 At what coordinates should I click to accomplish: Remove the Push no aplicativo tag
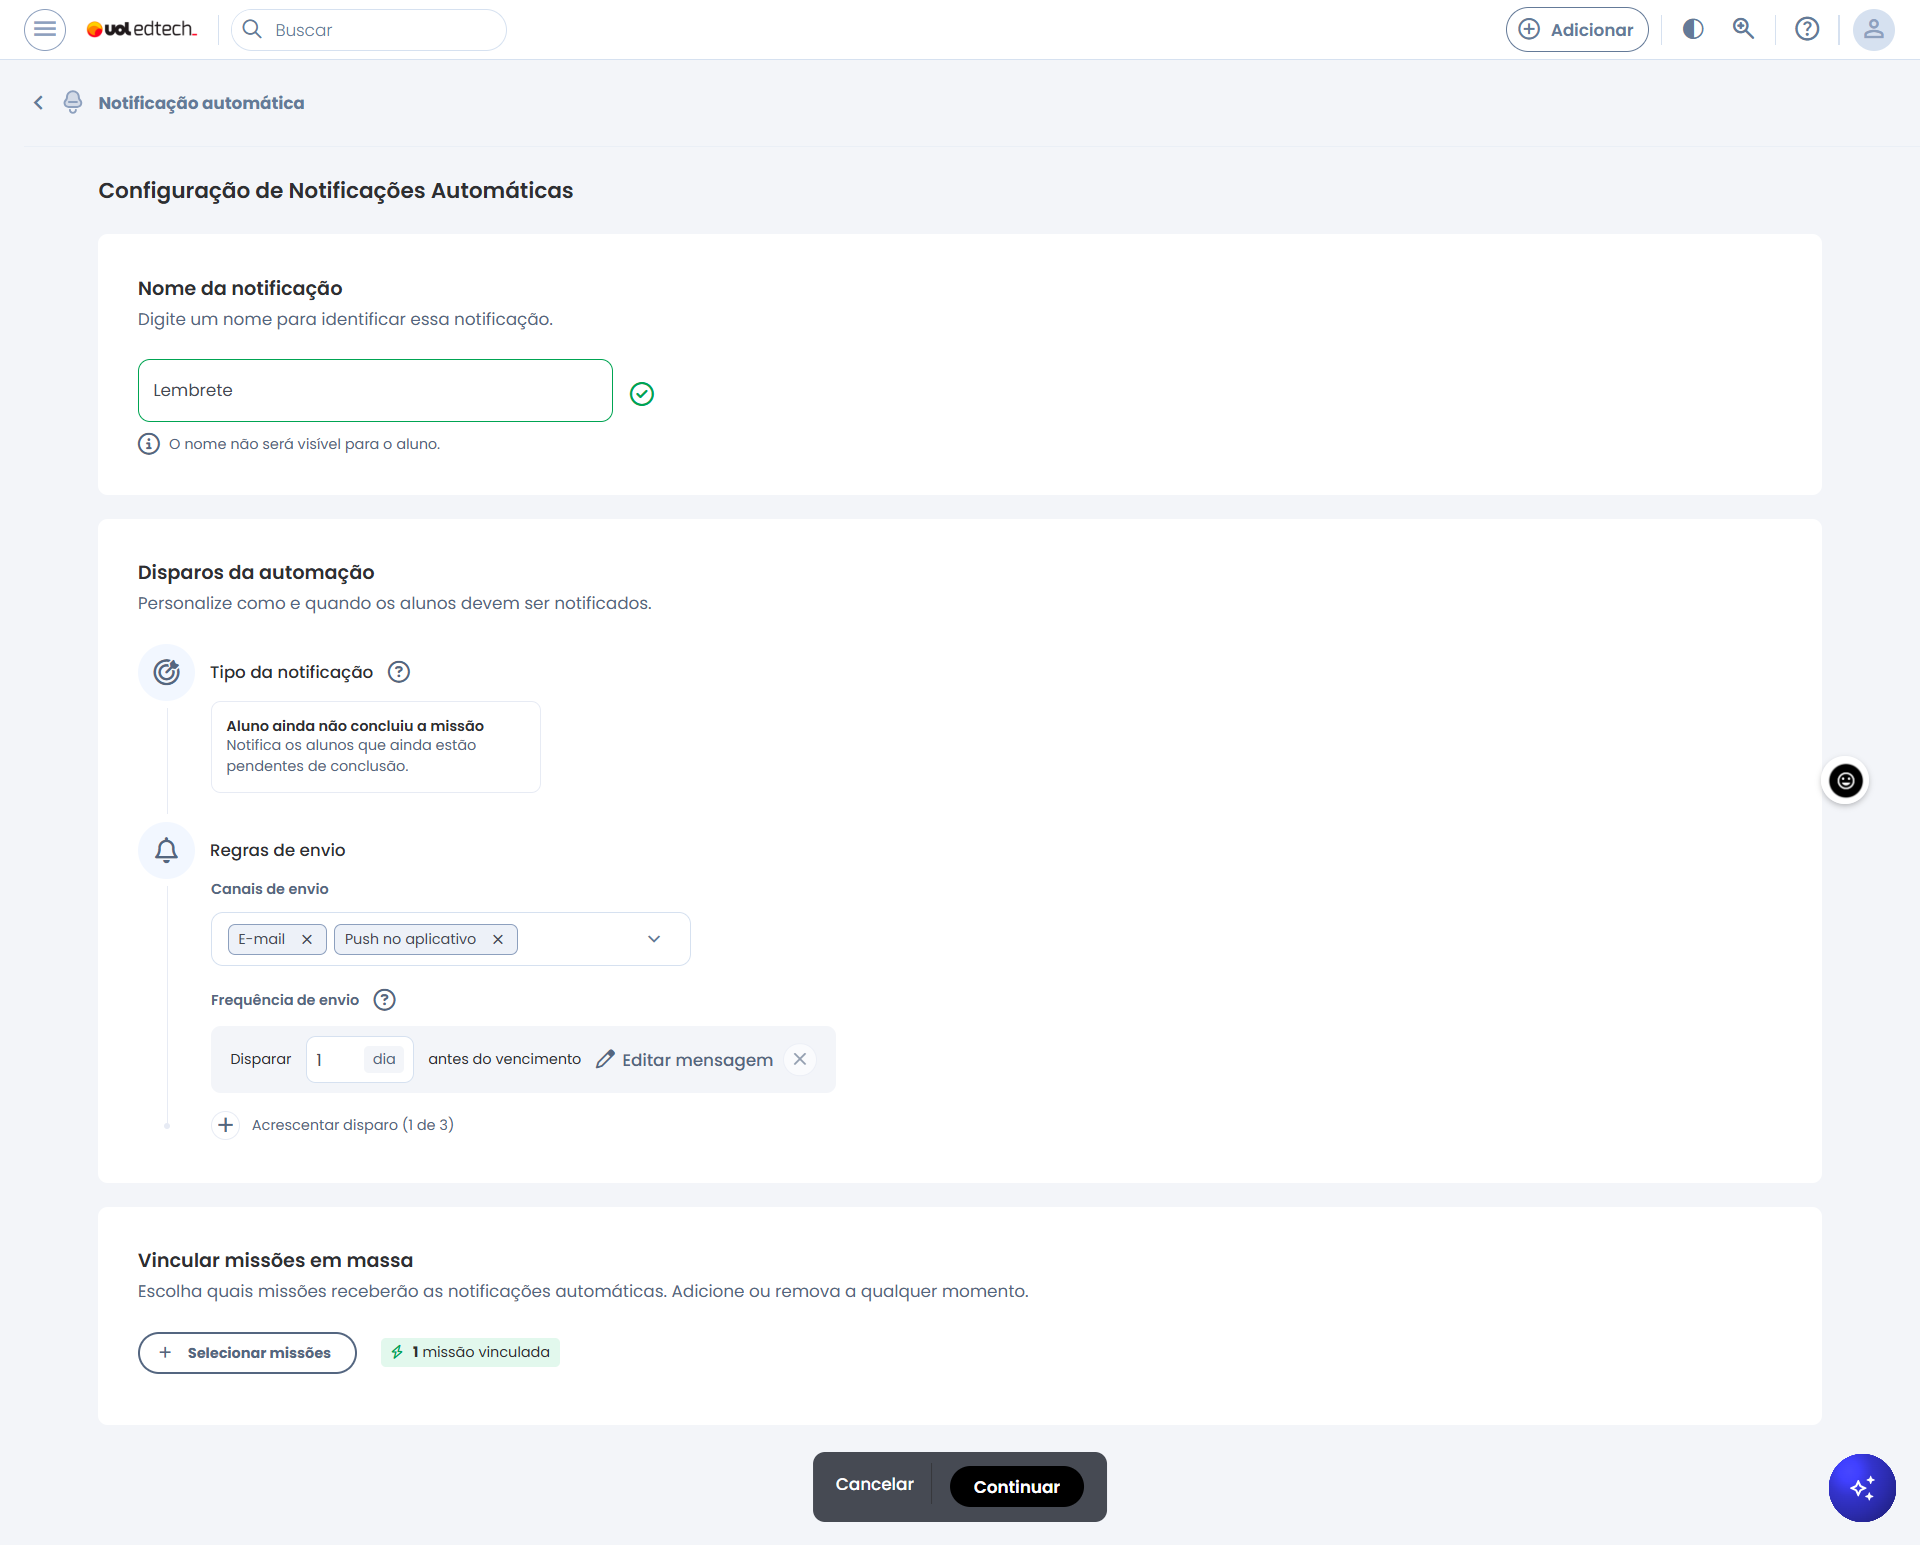[498, 940]
